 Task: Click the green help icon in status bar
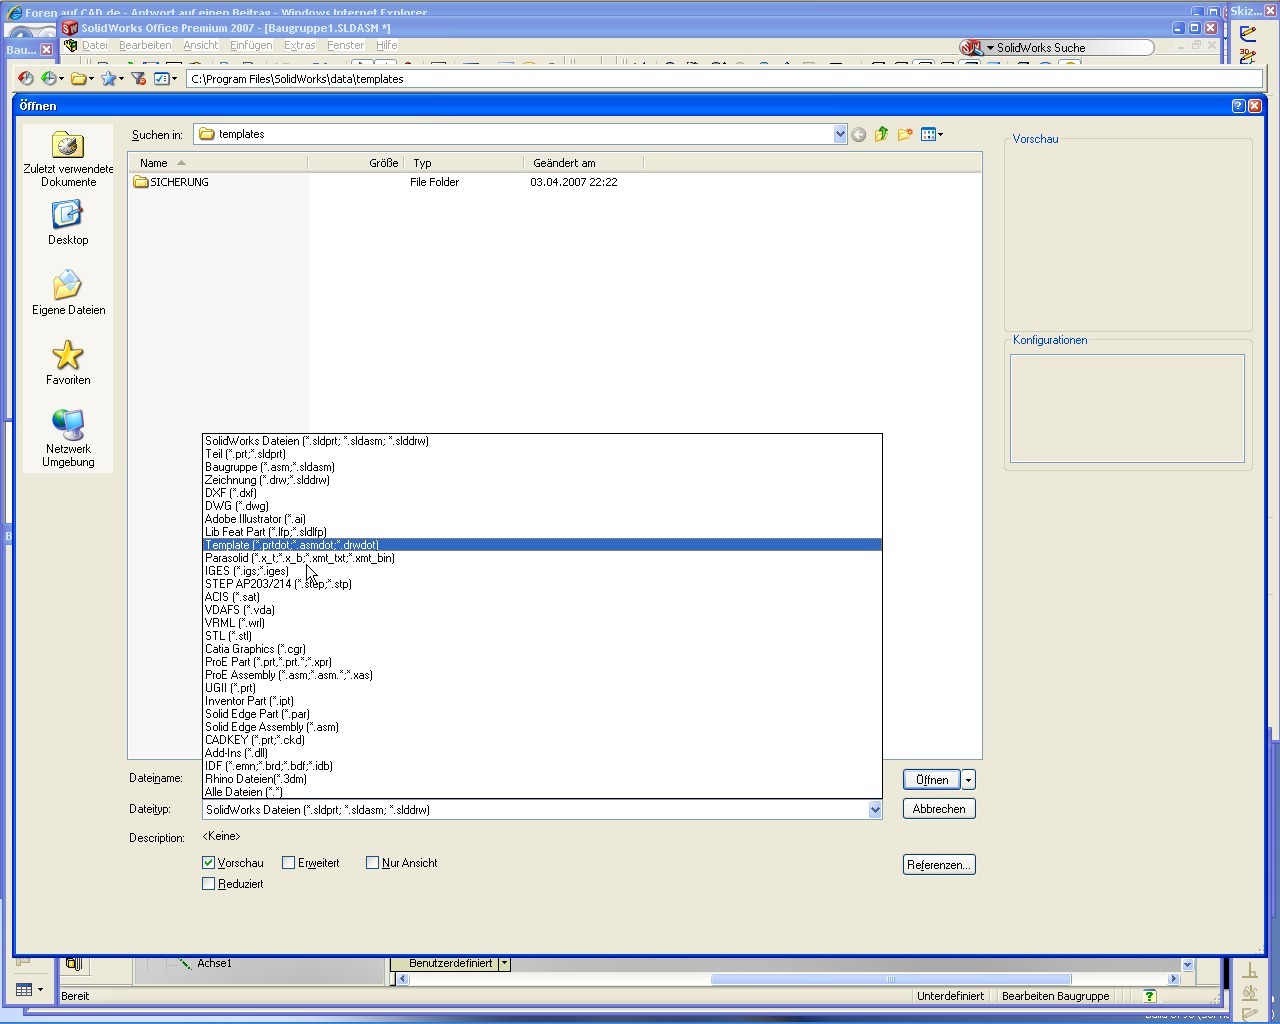tap(1150, 996)
